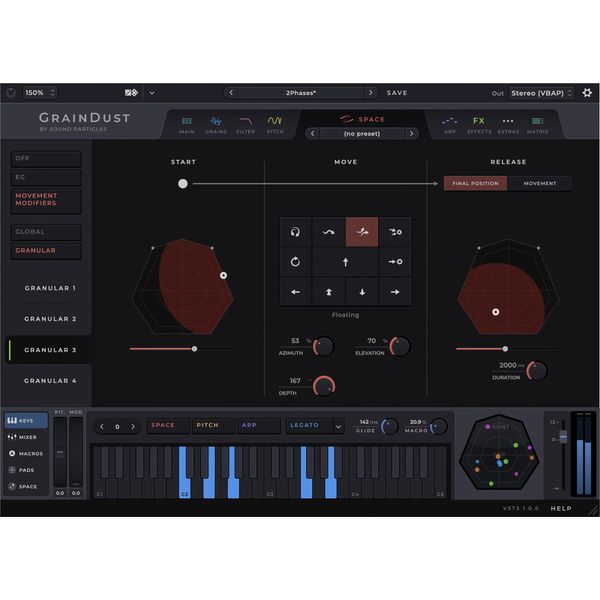Show the PADS panel

point(26,470)
